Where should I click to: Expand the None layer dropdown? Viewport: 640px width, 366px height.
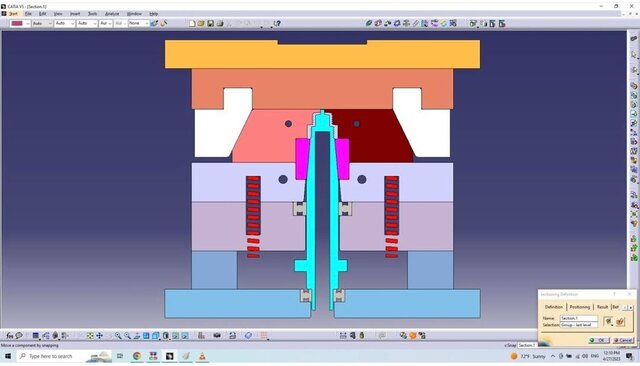[x=138, y=24]
